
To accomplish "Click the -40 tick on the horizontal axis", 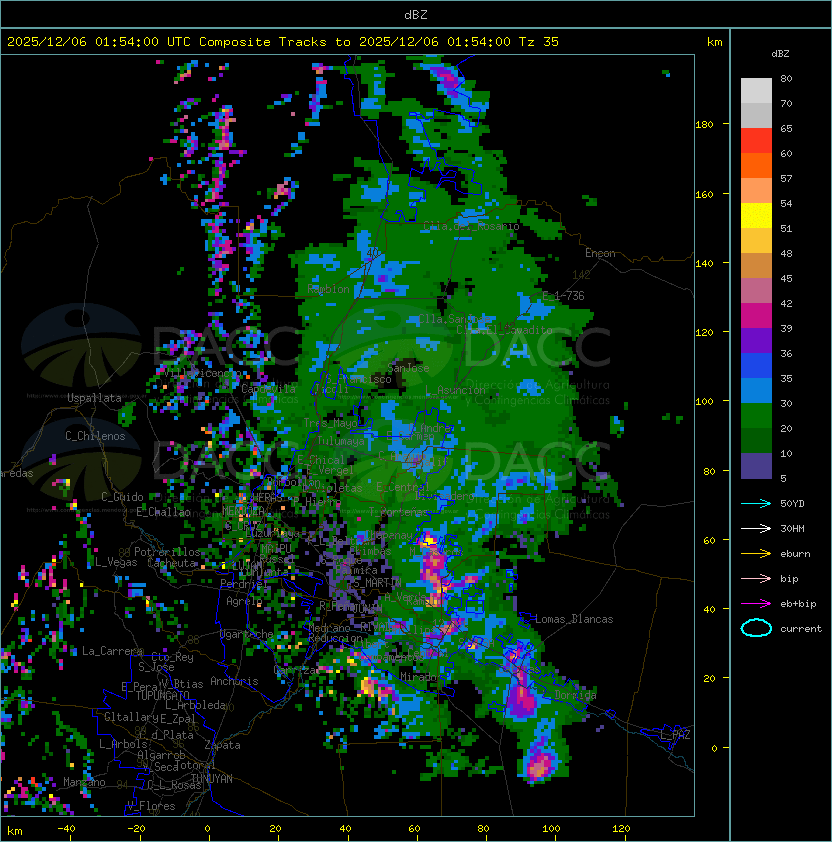I will [x=66, y=829].
